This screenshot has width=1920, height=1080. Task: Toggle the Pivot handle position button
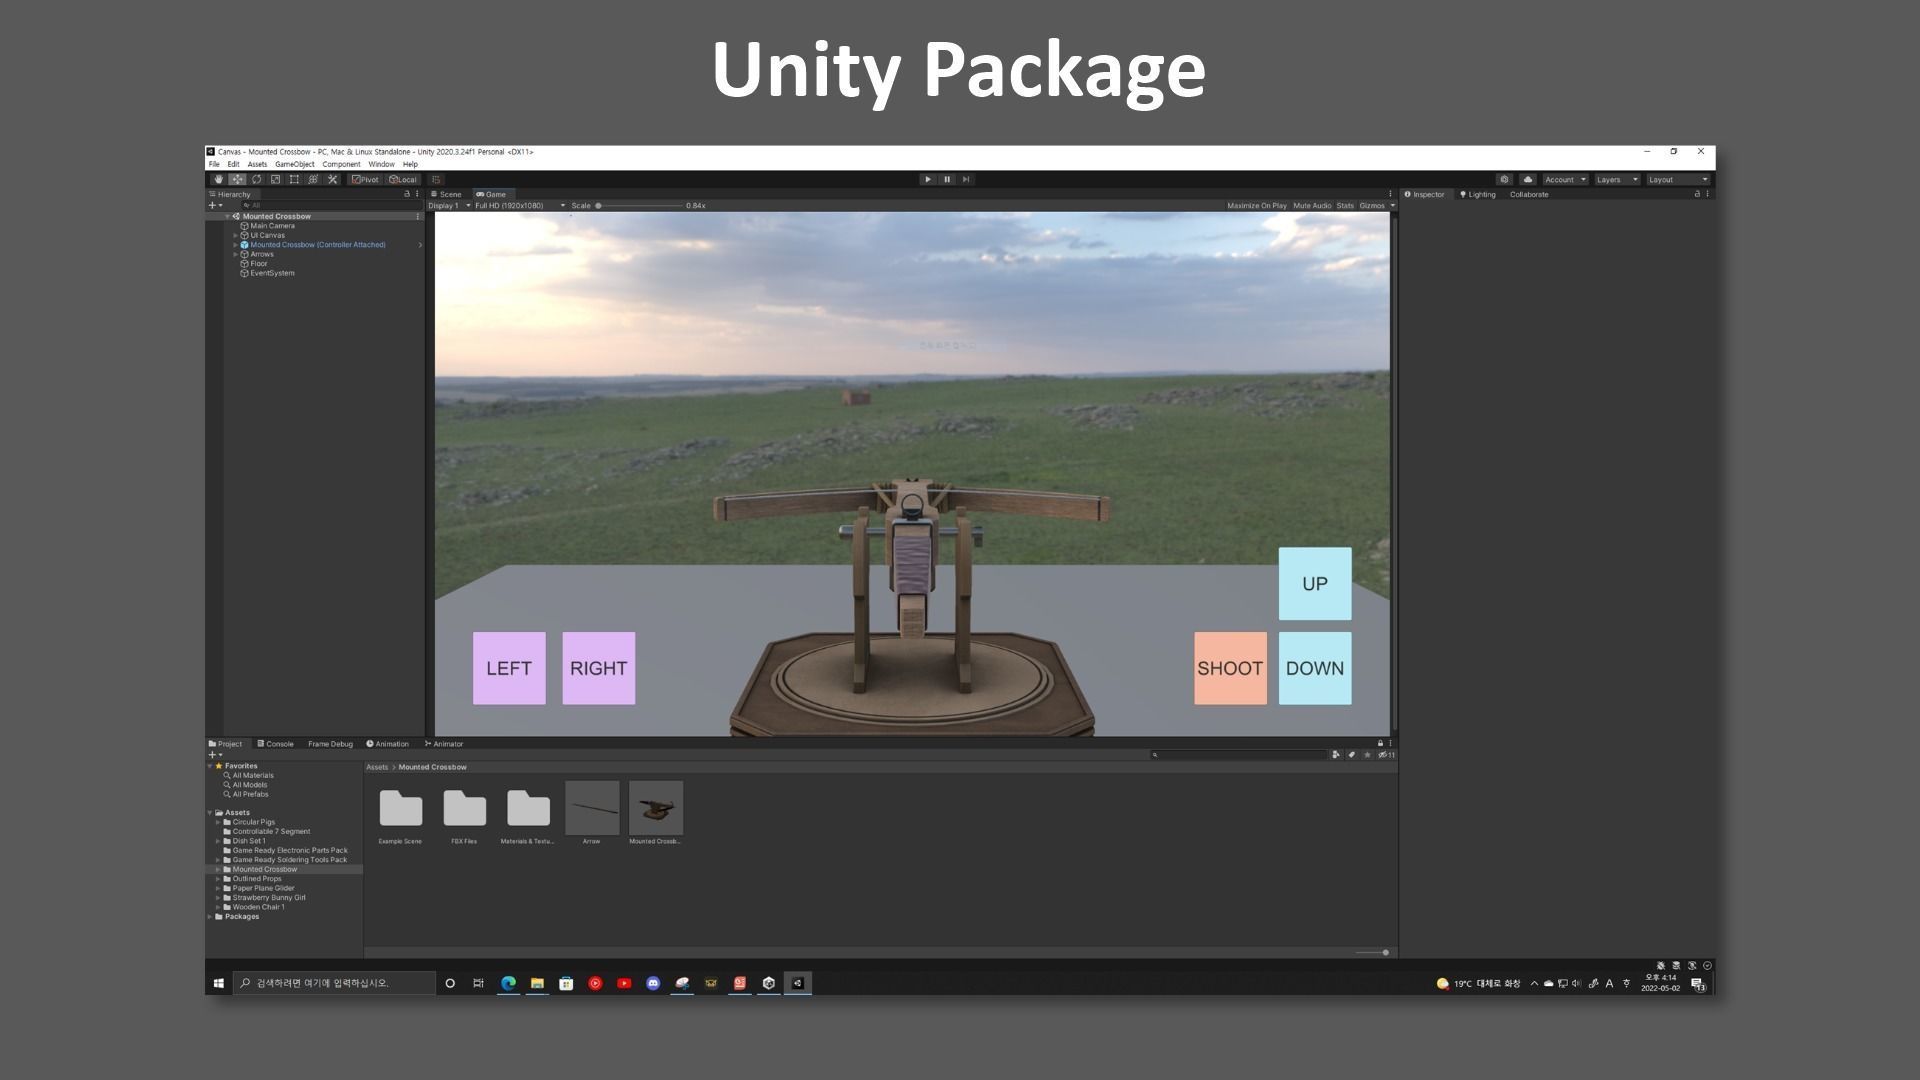click(365, 179)
